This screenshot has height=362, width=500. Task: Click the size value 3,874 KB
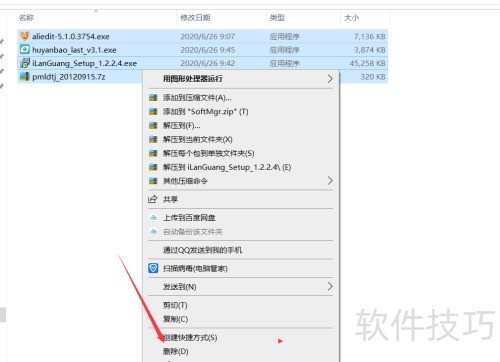[369, 50]
